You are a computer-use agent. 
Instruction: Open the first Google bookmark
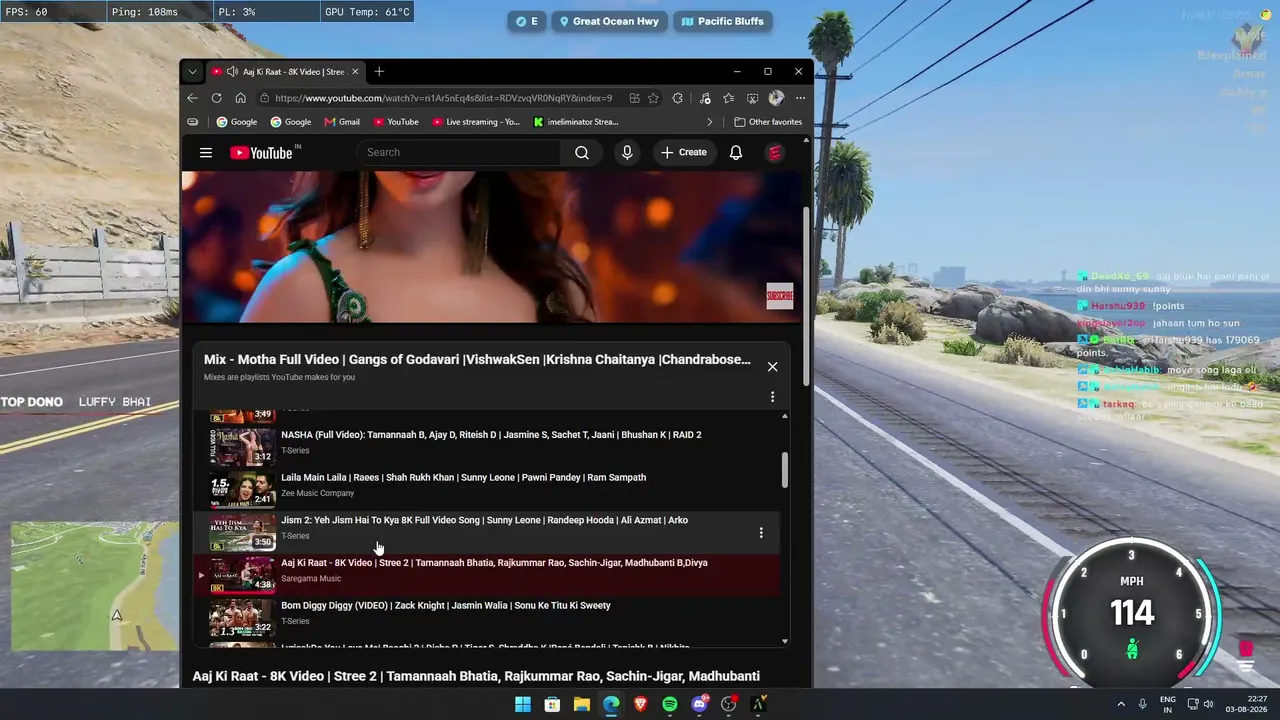237,122
